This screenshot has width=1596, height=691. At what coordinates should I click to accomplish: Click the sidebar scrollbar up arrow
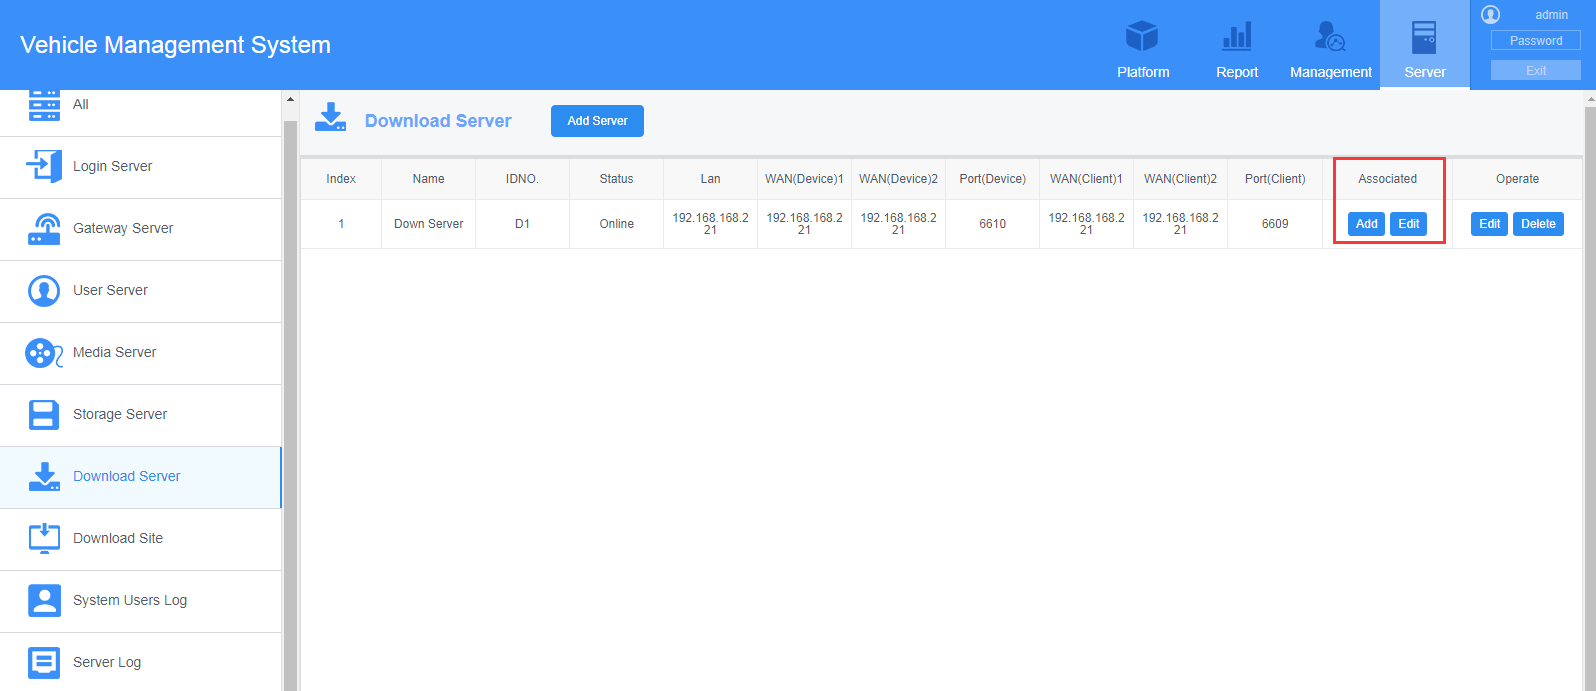(x=290, y=100)
